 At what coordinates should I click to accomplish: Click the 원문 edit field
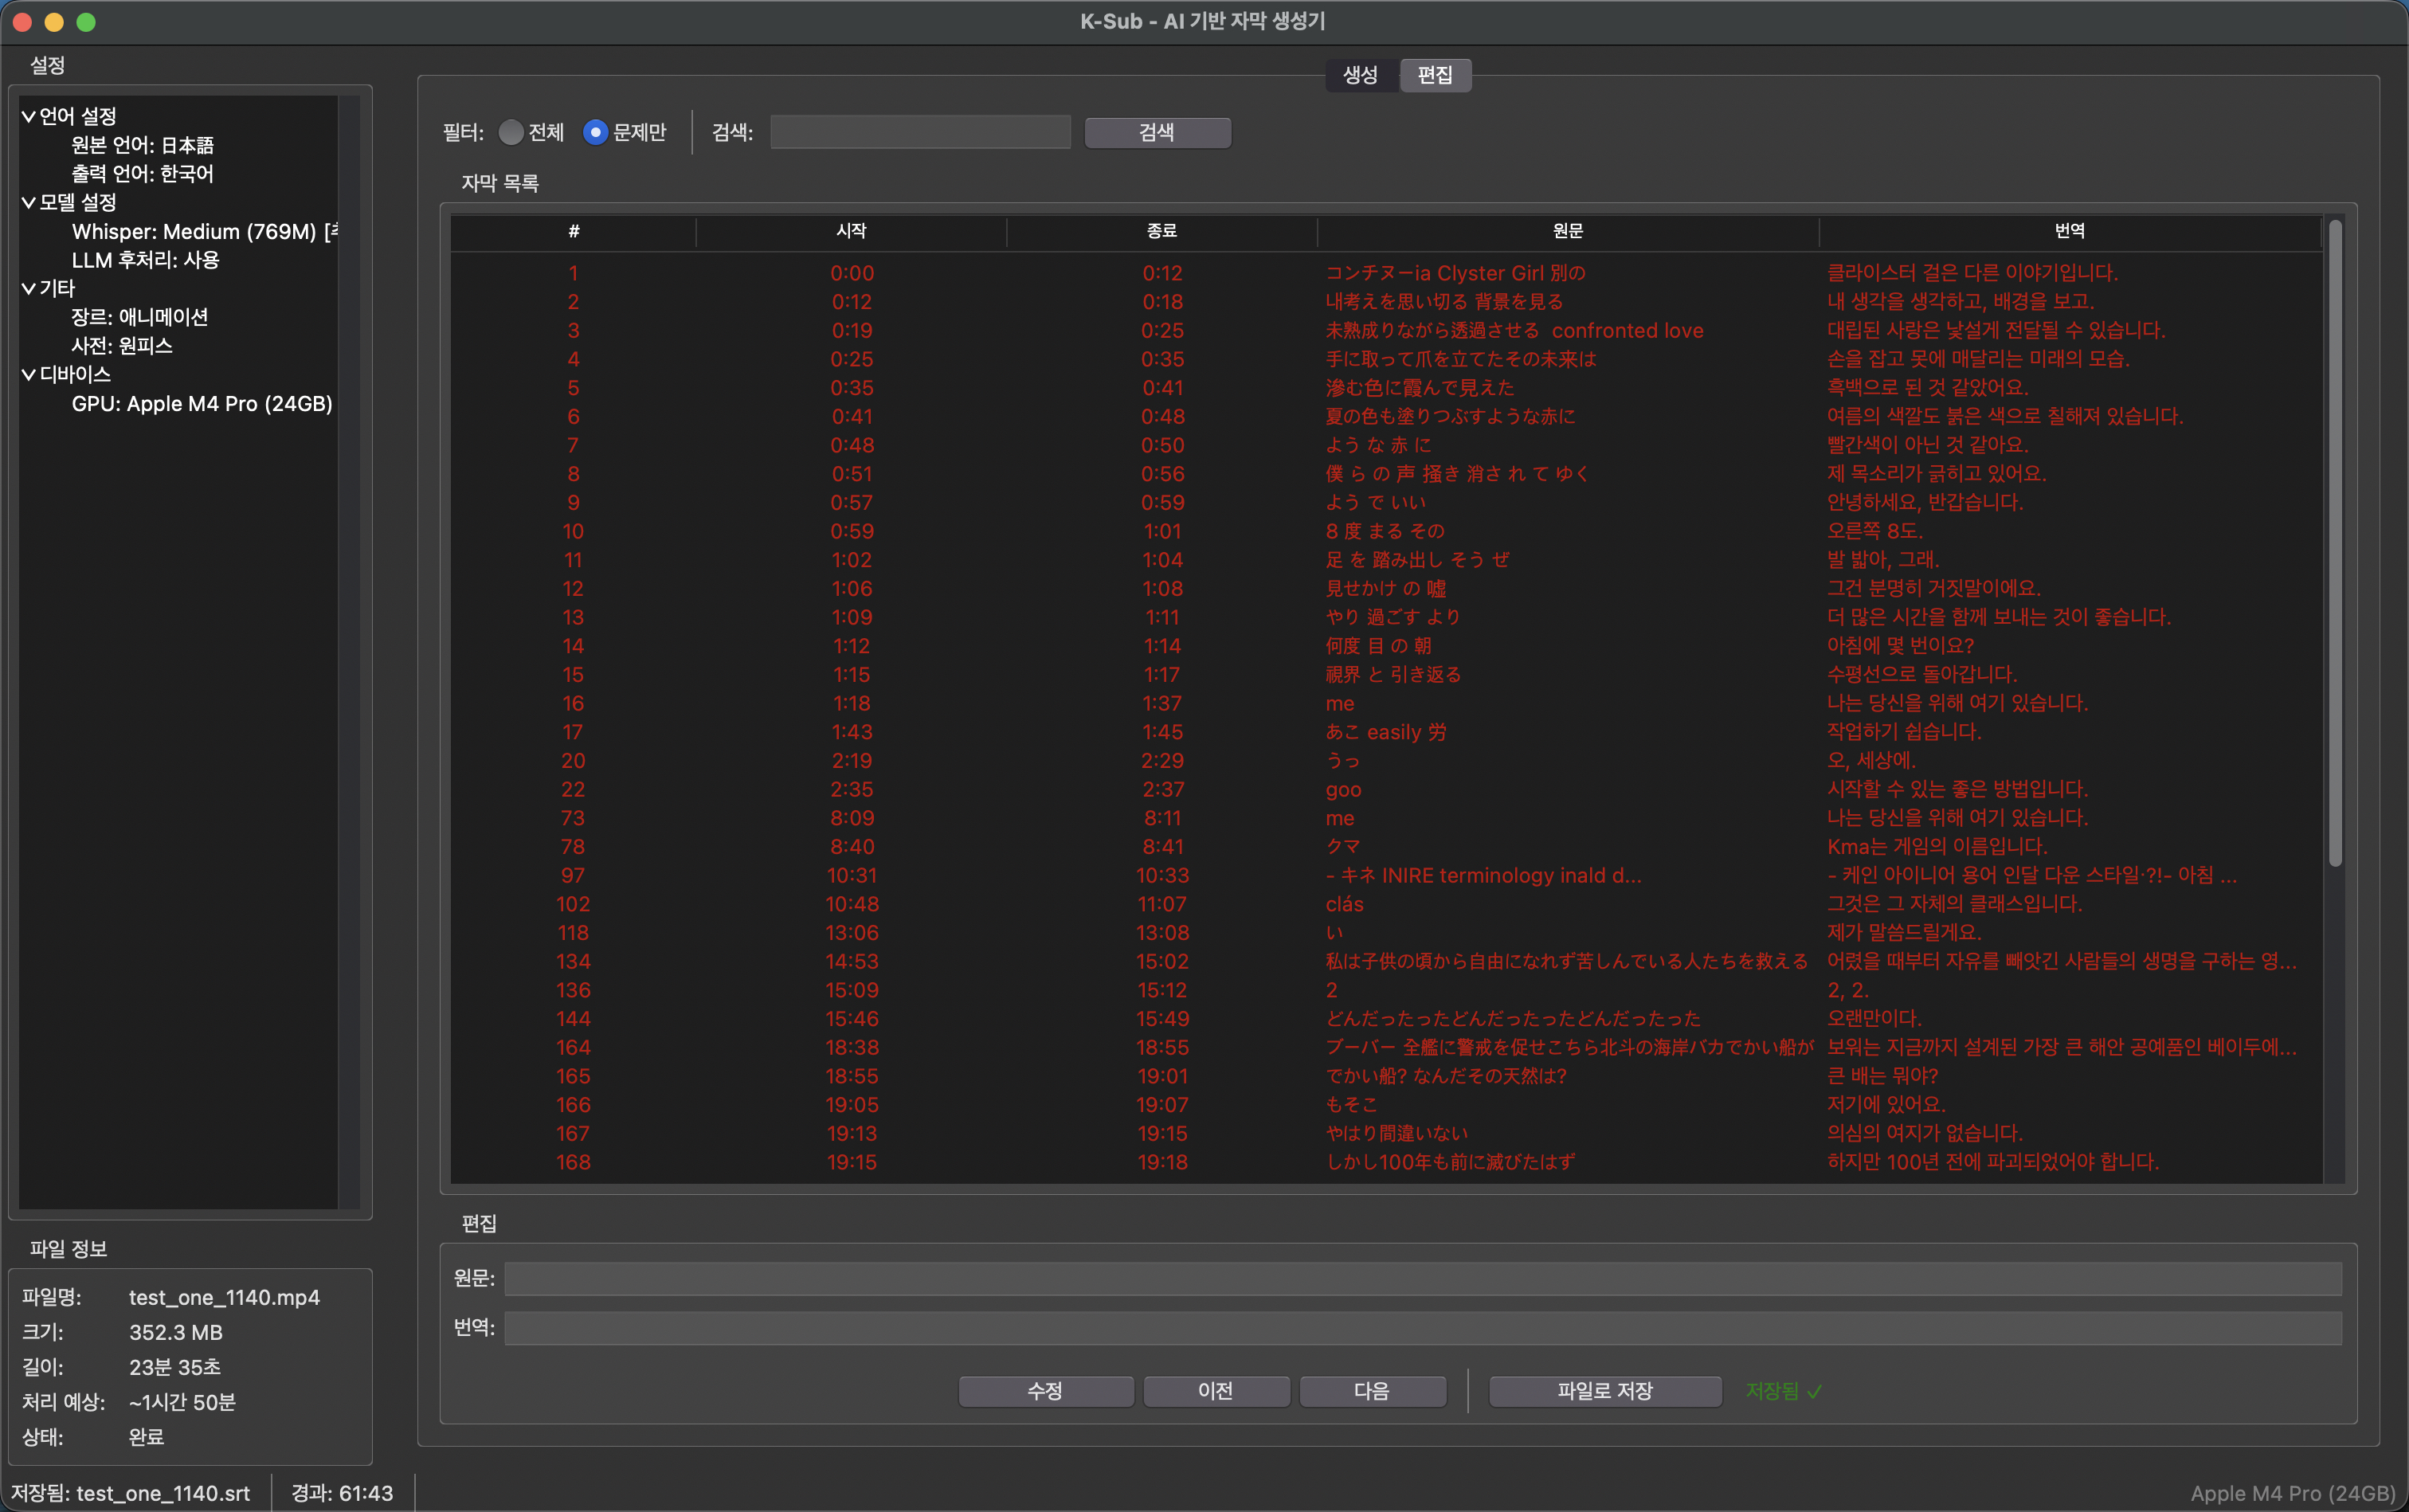[x=1422, y=1278]
